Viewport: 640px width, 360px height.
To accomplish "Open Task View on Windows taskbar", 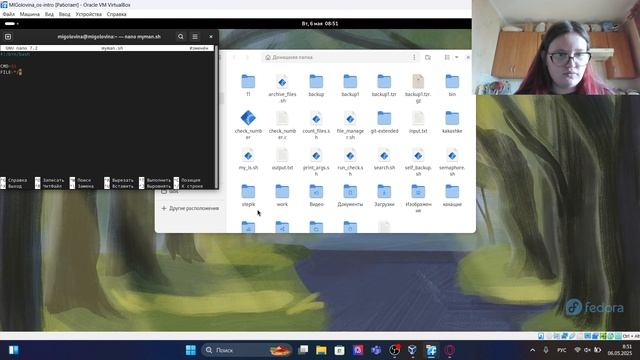I will [303, 350].
